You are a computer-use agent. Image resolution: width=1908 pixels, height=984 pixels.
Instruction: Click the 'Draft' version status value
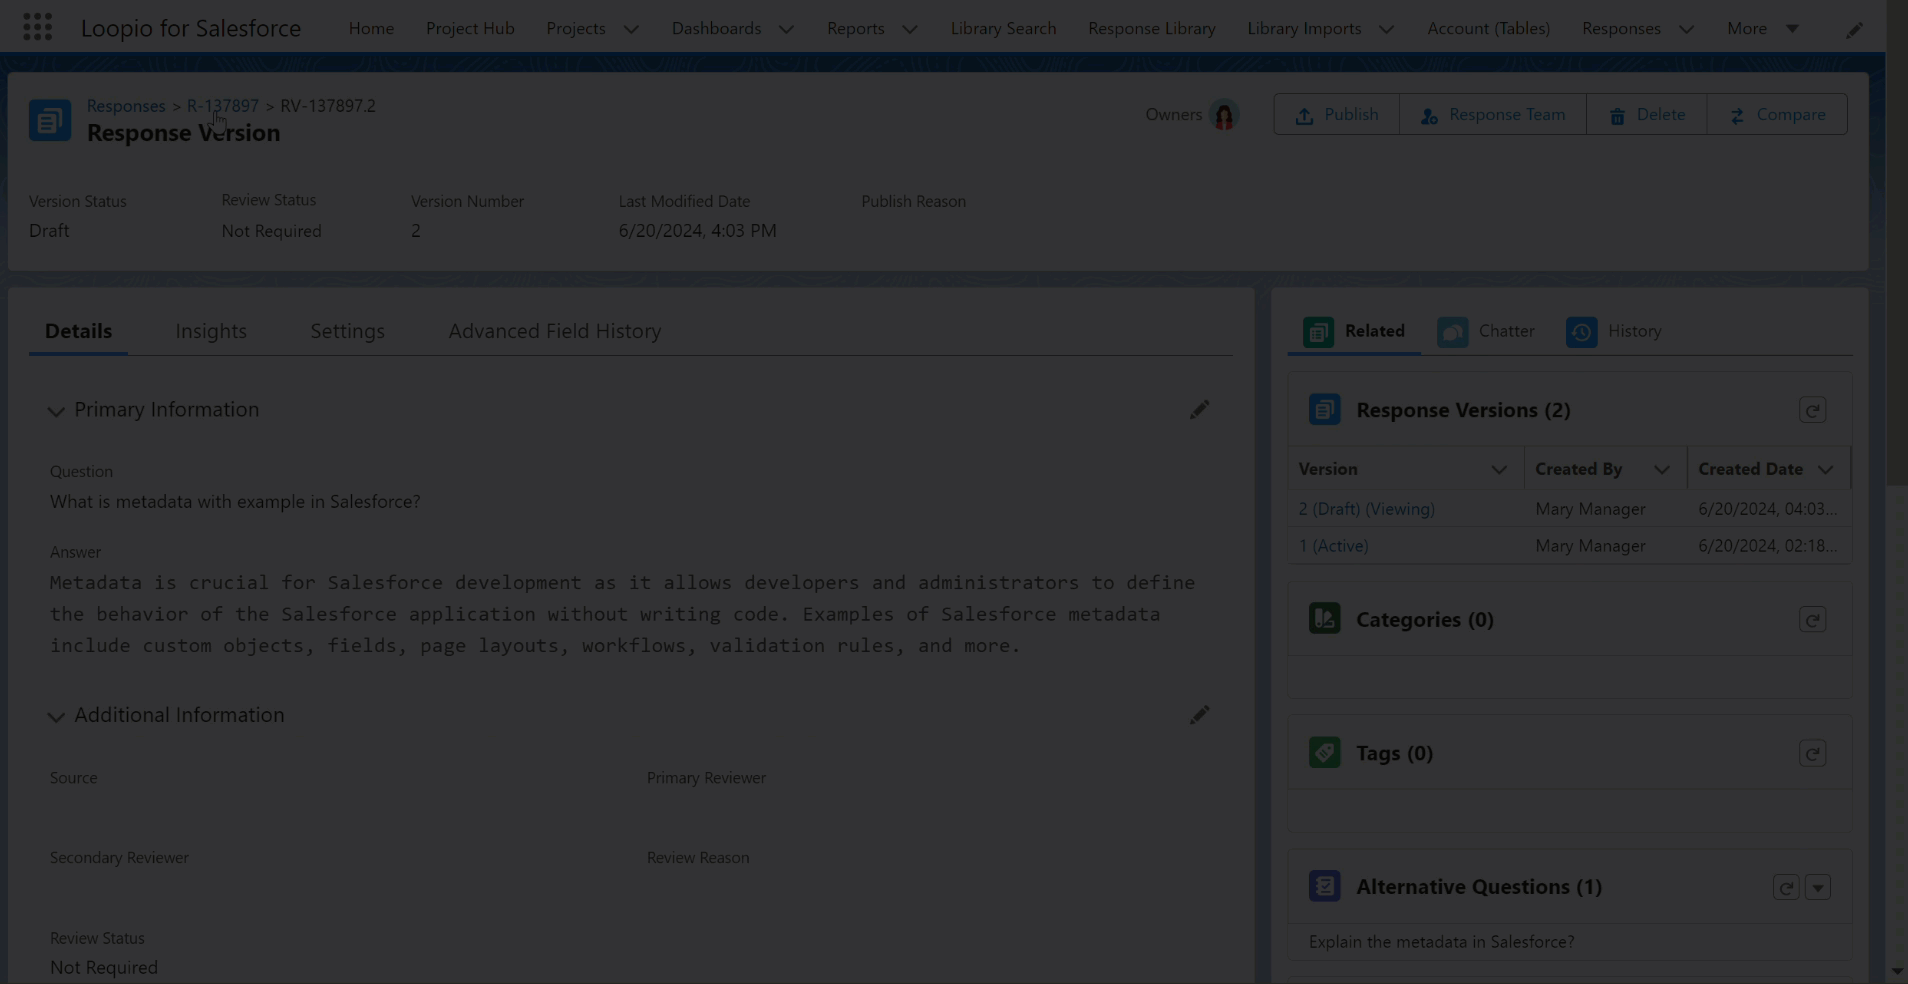[49, 231]
